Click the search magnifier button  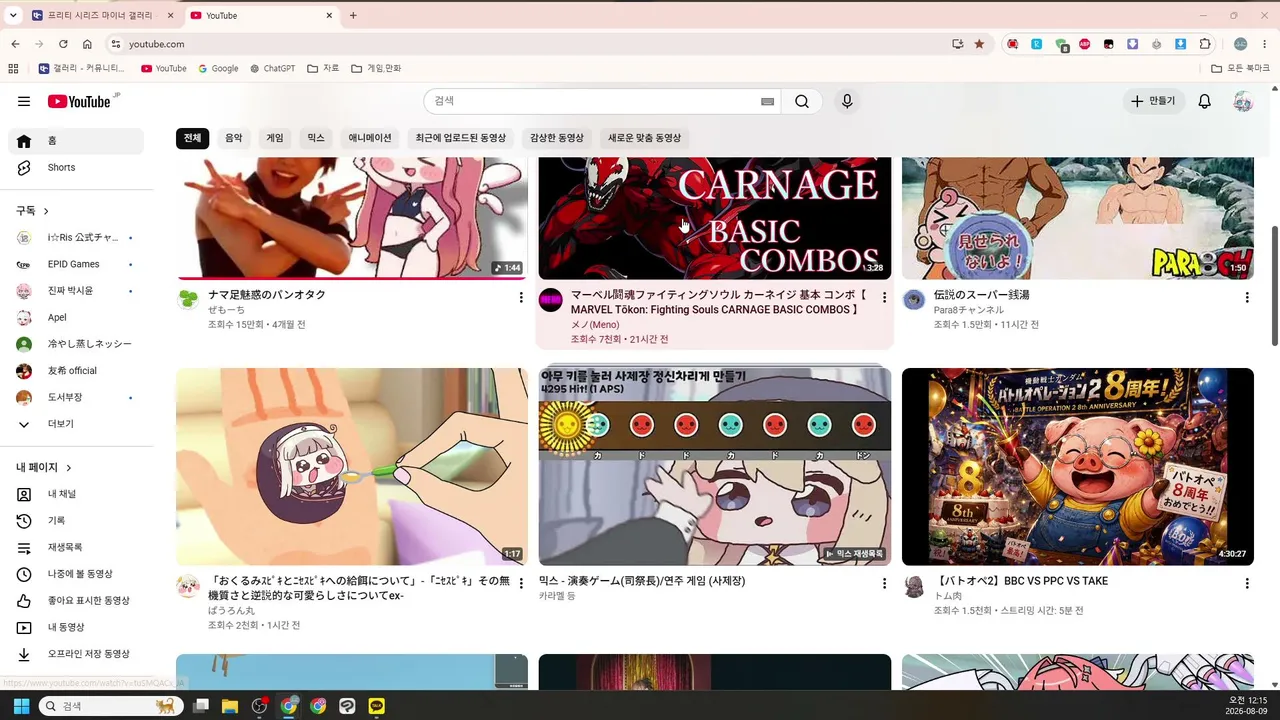[x=802, y=101]
